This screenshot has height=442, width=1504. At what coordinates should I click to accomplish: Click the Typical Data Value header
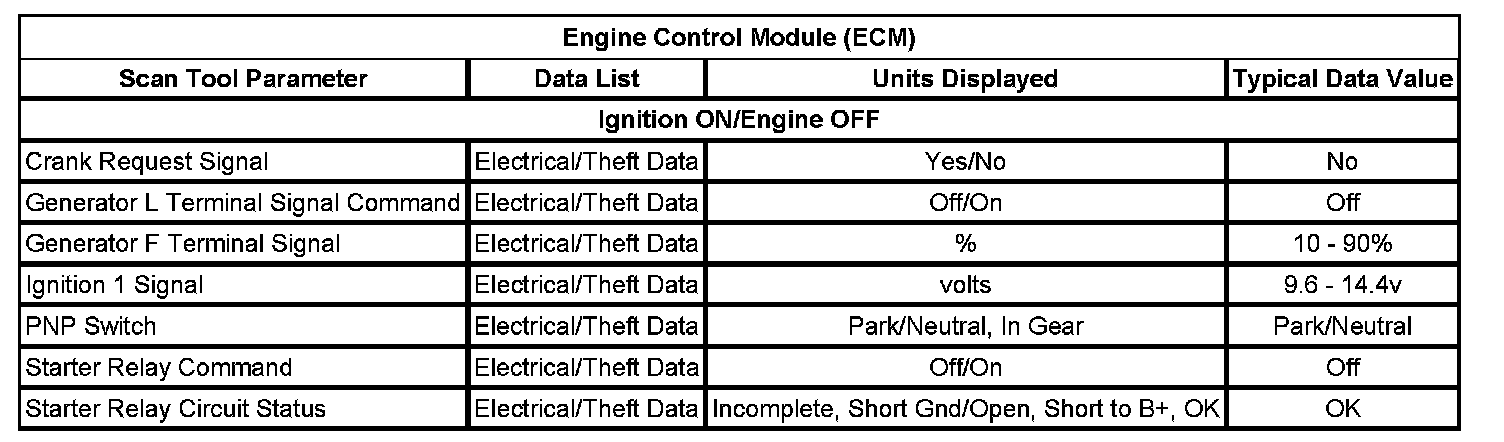[1342, 78]
